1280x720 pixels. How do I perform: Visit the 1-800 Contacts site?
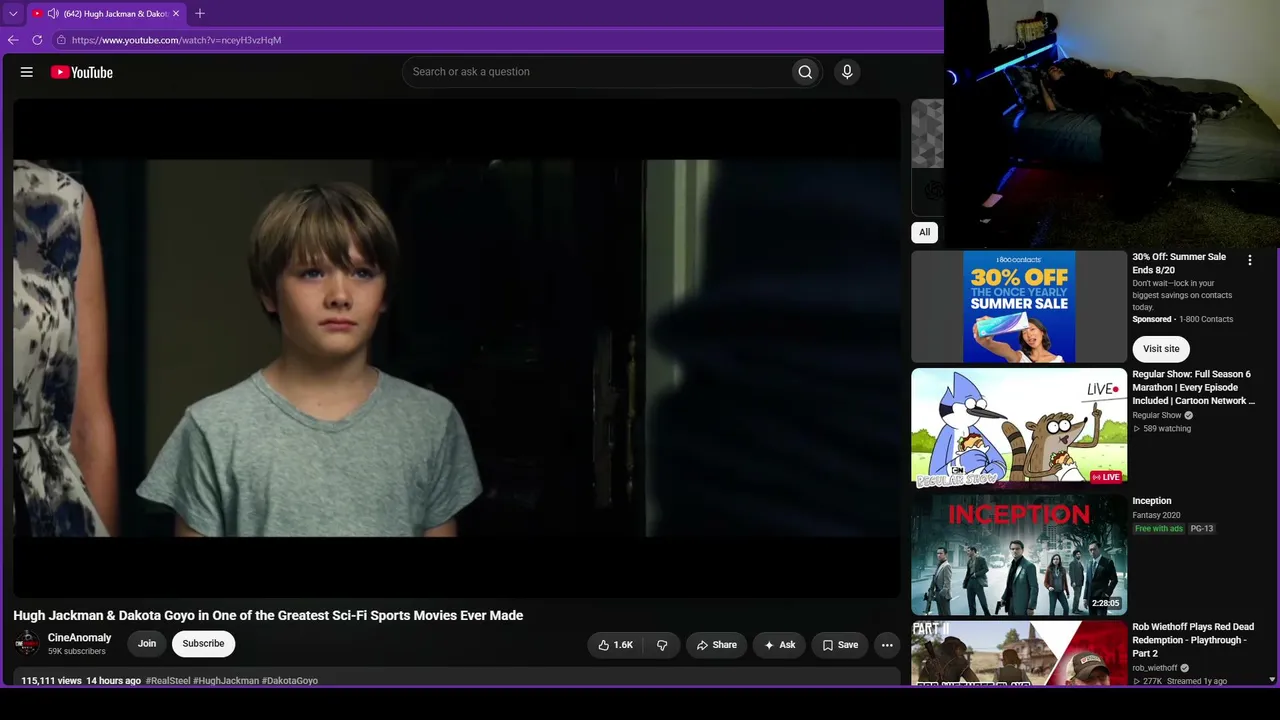(1161, 349)
